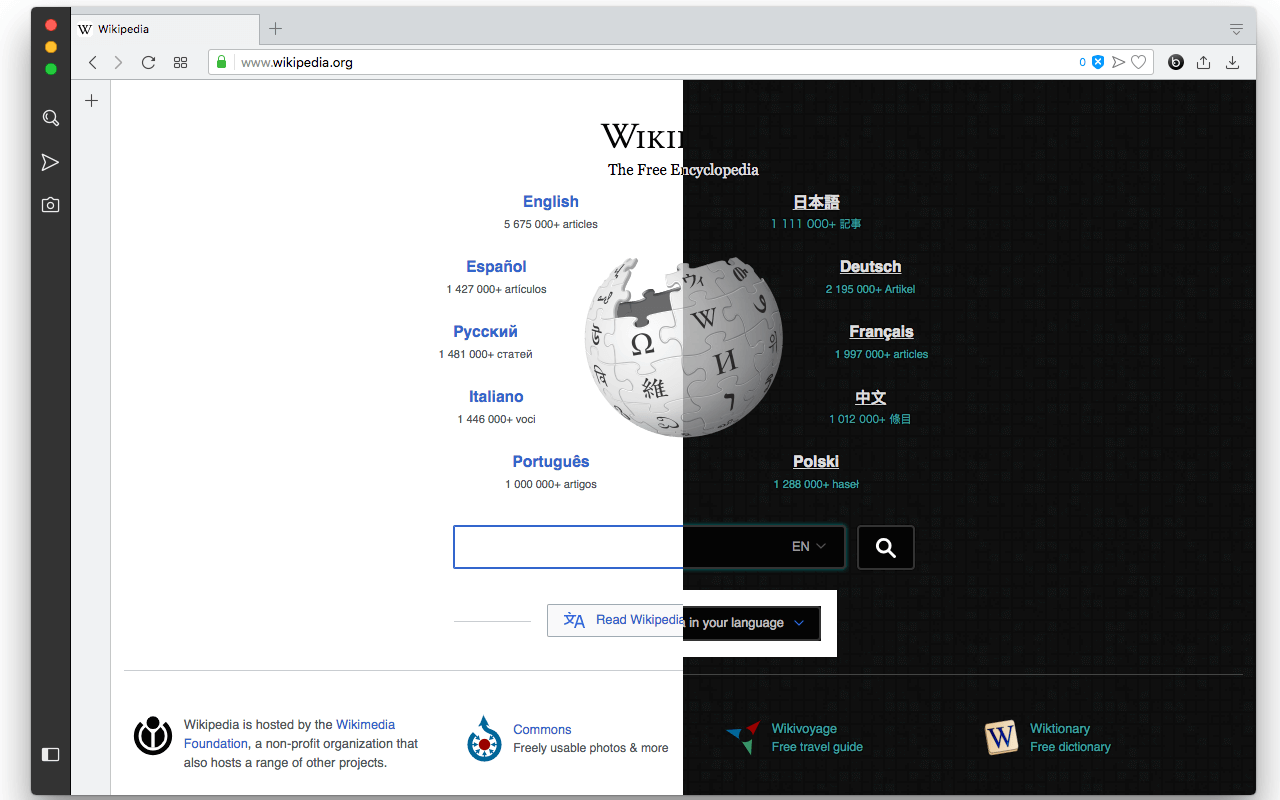Expand the EN language dropdown in search box
This screenshot has height=800, width=1280.
tap(809, 546)
